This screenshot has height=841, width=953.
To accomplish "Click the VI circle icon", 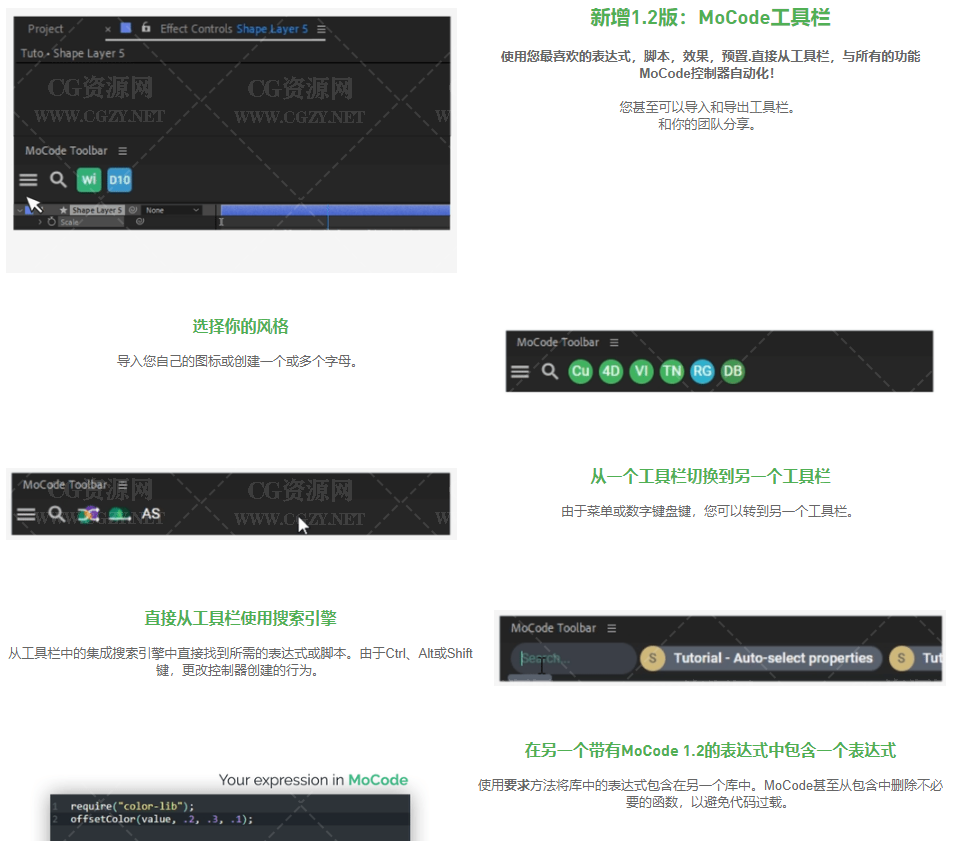I will coord(642,371).
